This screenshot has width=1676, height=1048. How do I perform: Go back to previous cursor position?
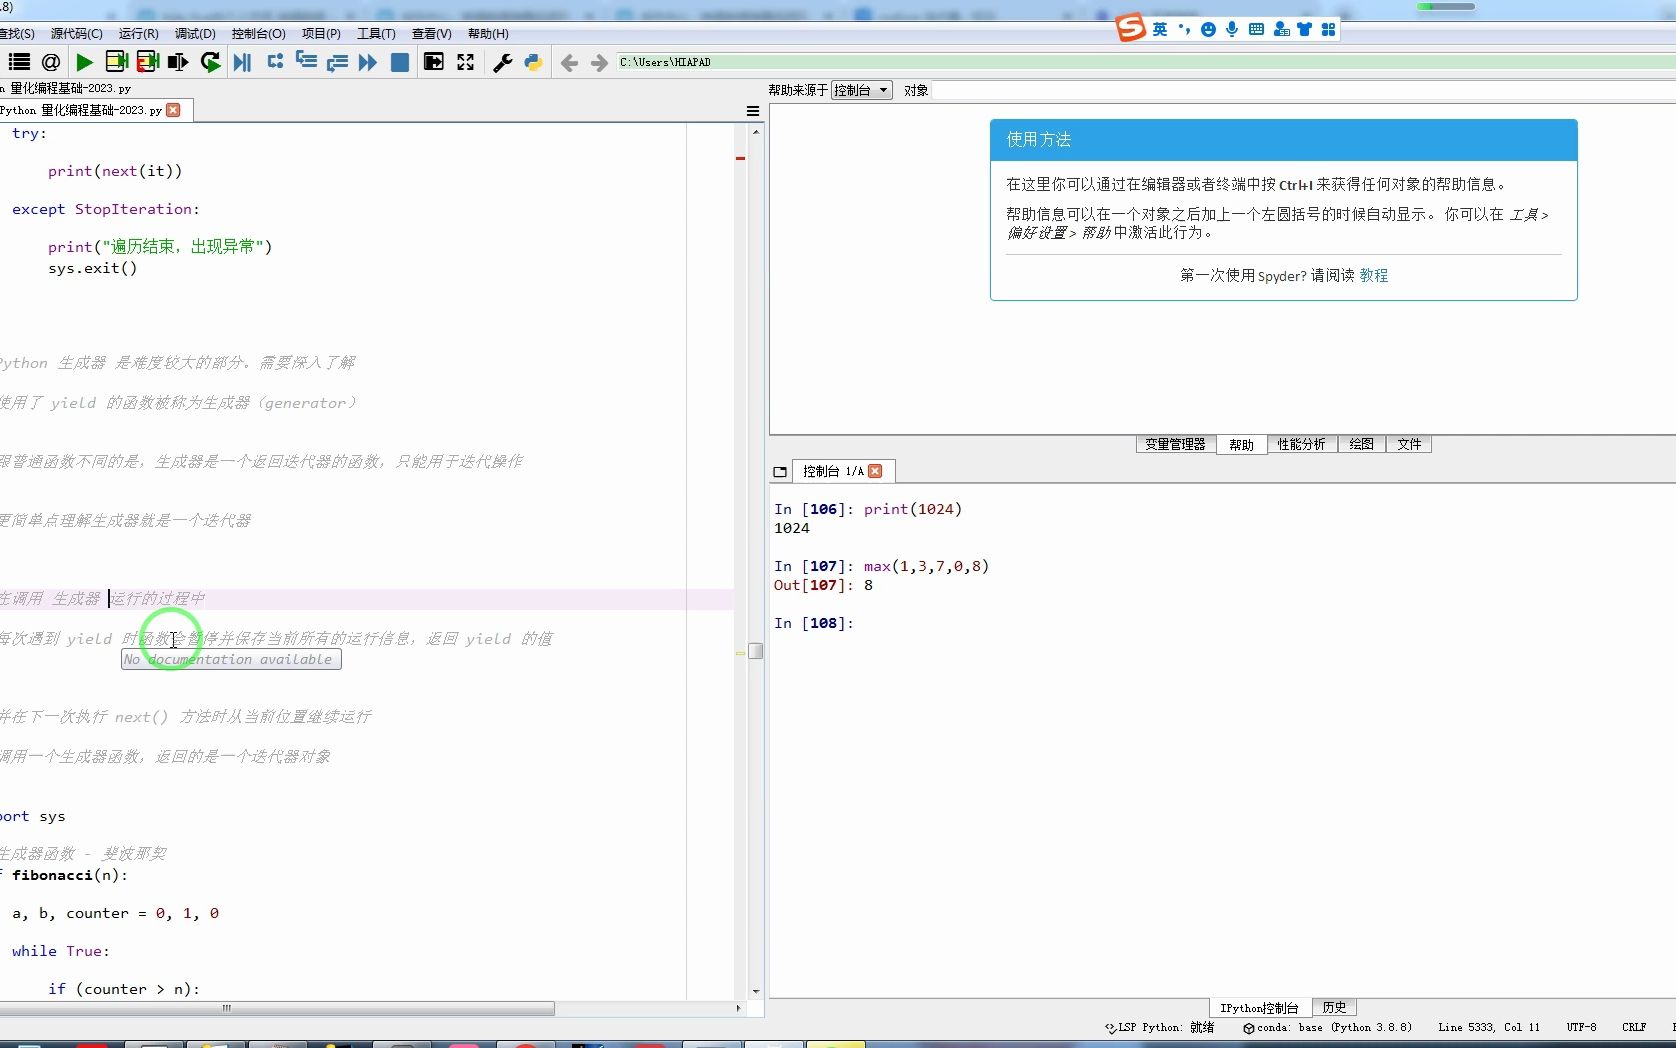coord(569,63)
